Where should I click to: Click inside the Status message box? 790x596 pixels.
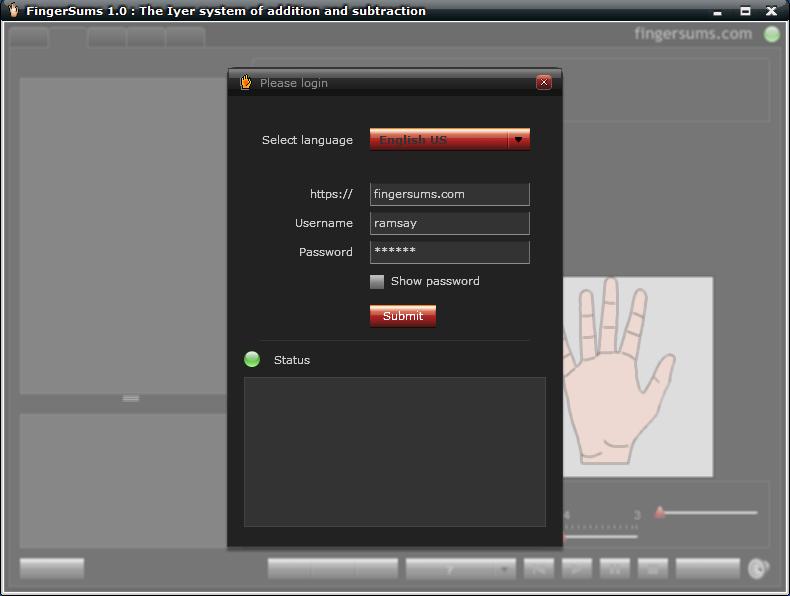pos(394,451)
